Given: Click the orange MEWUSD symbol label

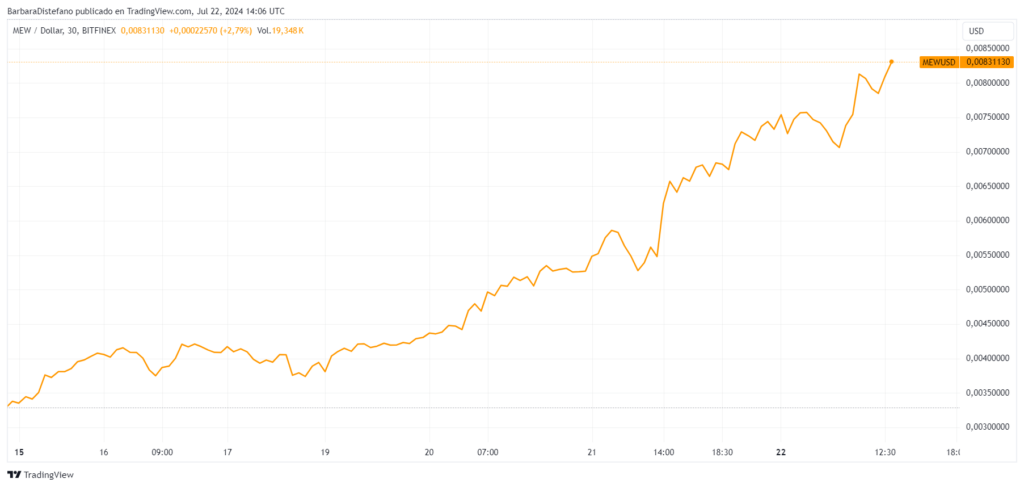Looking at the screenshot, I should 939,62.
